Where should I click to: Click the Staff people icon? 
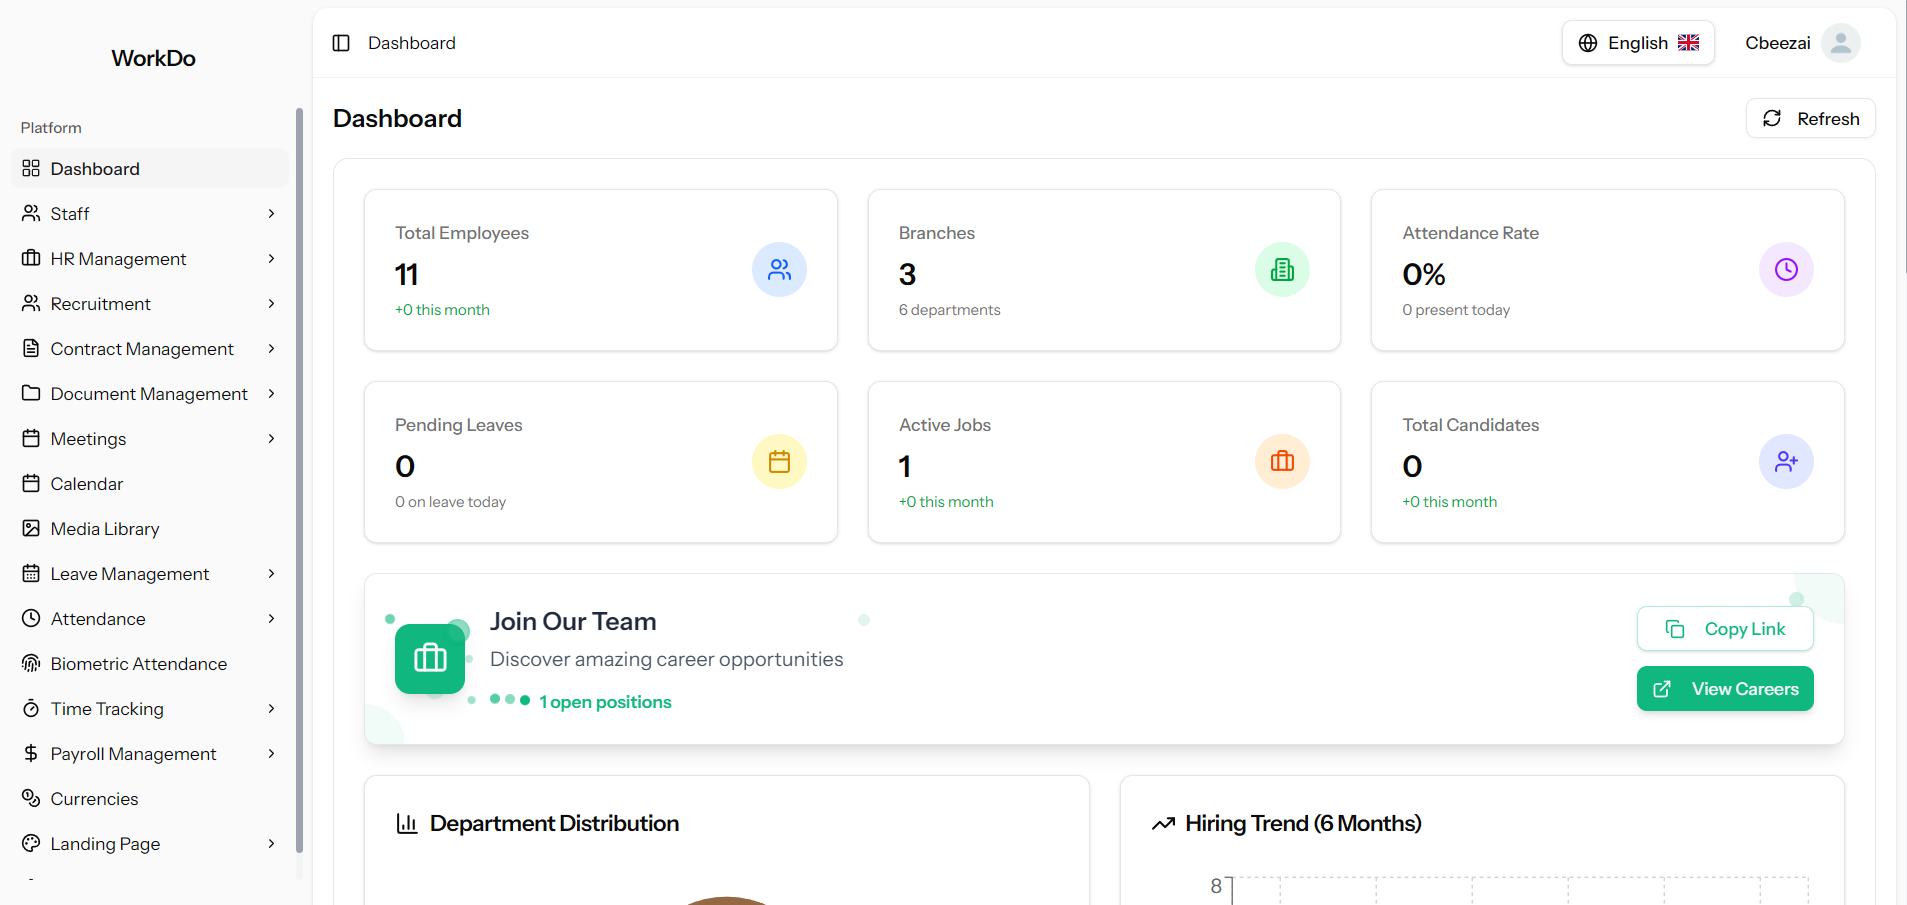click(31, 213)
